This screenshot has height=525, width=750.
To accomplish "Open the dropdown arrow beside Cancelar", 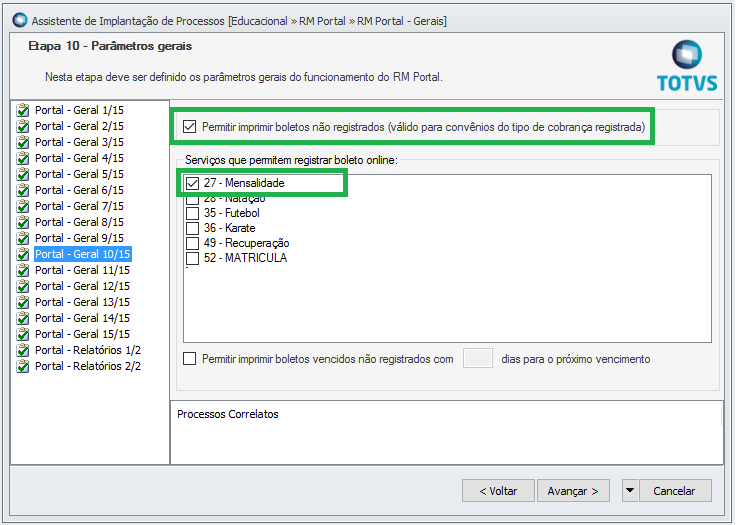I will 629,491.
